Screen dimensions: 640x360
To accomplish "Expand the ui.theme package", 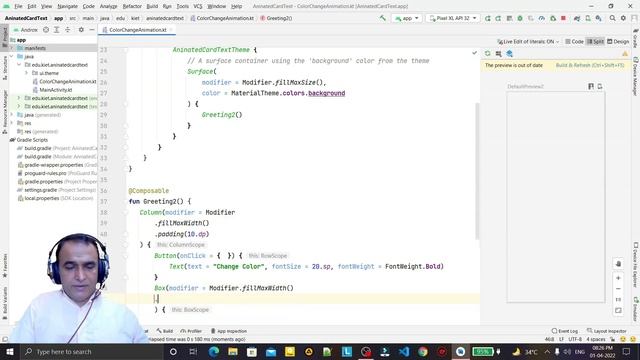I will [x=27, y=73].
